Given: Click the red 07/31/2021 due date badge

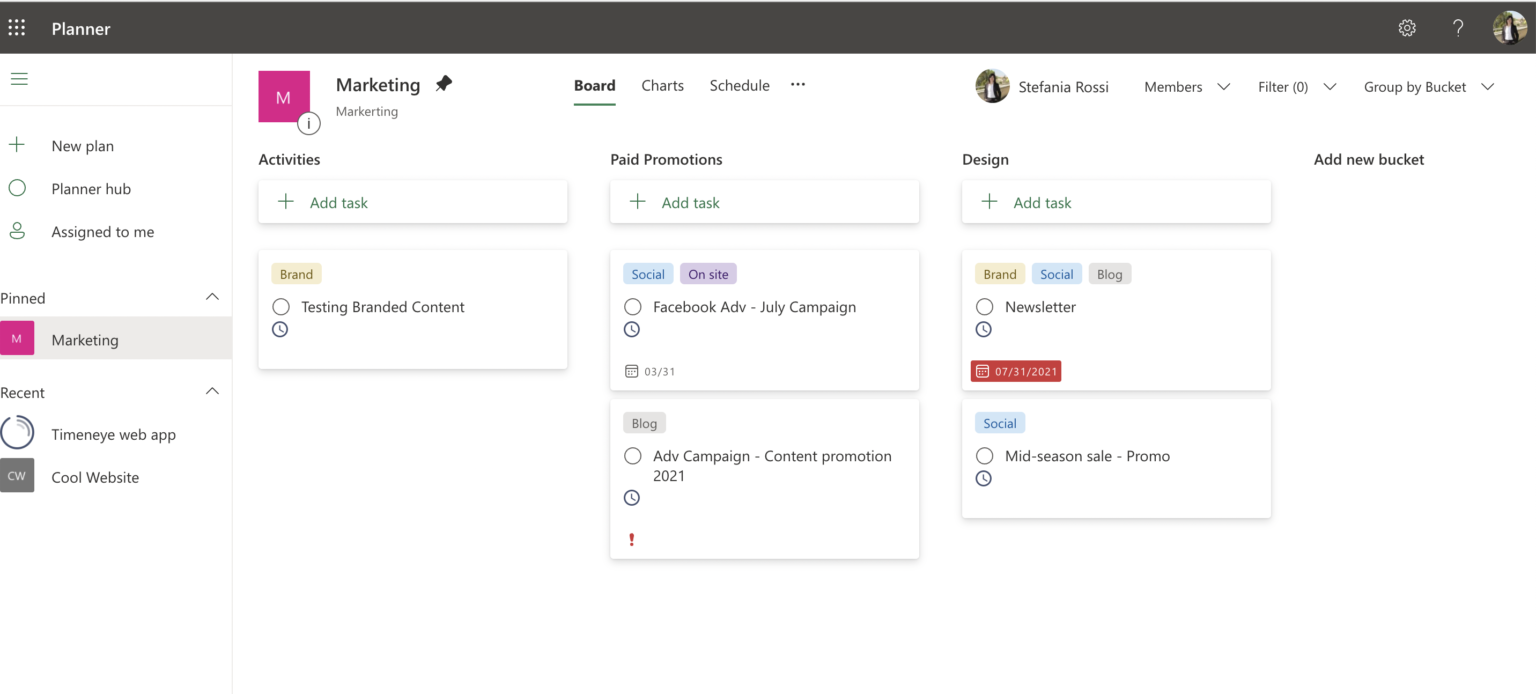Looking at the screenshot, I should (x=1015, y=371).
